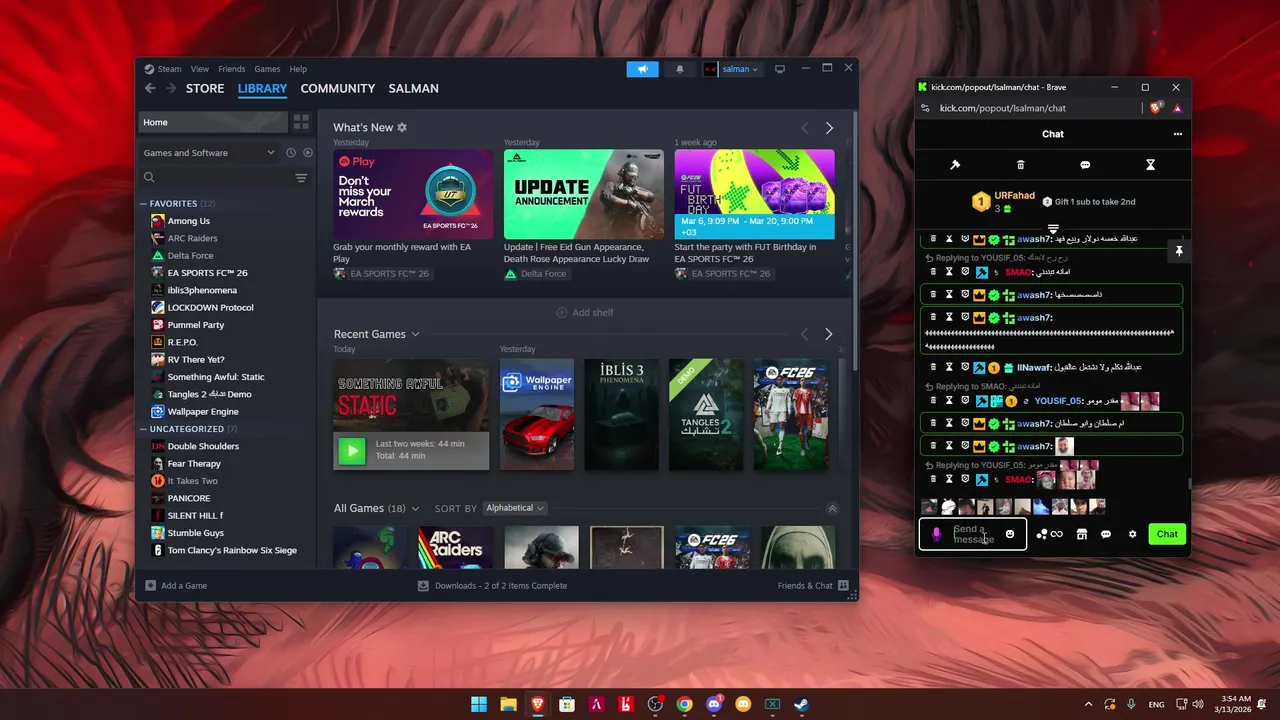Viewport: 1280px width, 720px height.
Task: Sort library by recent activity clock icon
Action: coord(291,153)
